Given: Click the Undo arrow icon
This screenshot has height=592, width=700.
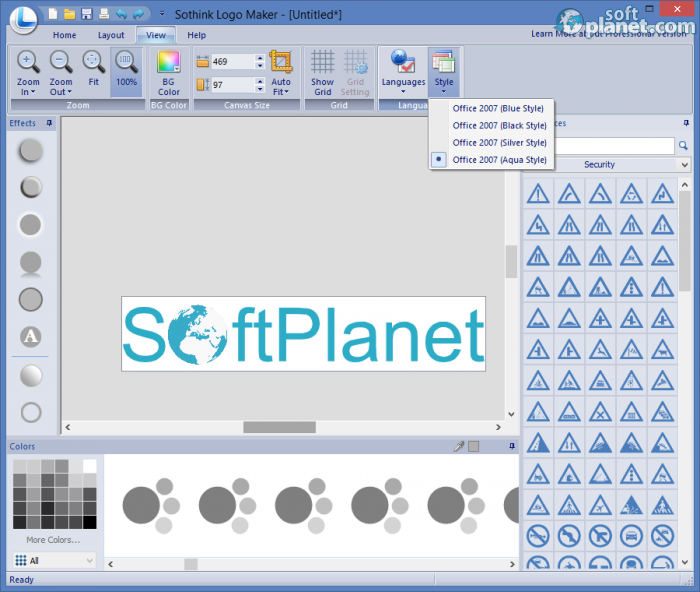Looking at the screenshot, I should tap(121, 14).
